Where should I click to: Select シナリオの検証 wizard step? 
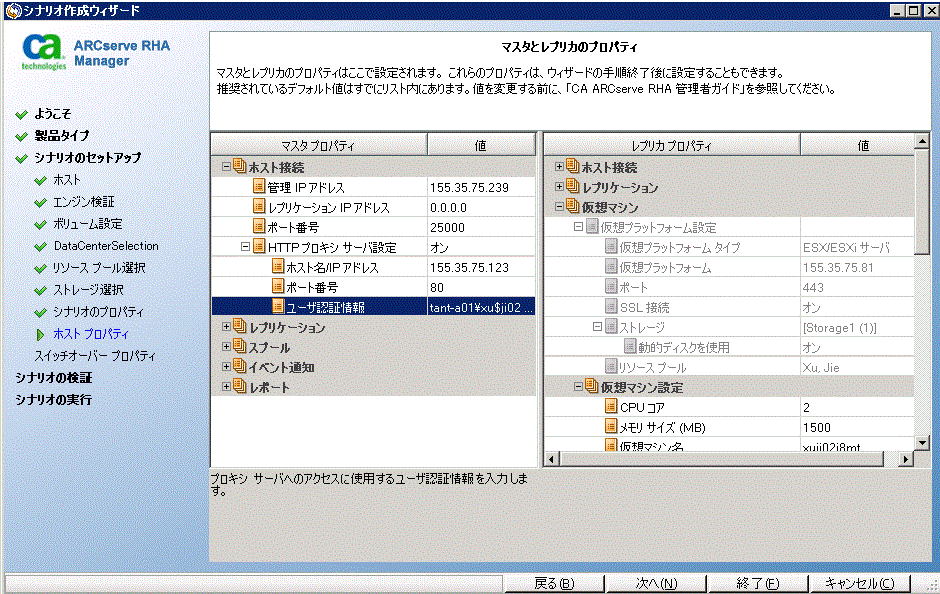coord(53,378)
